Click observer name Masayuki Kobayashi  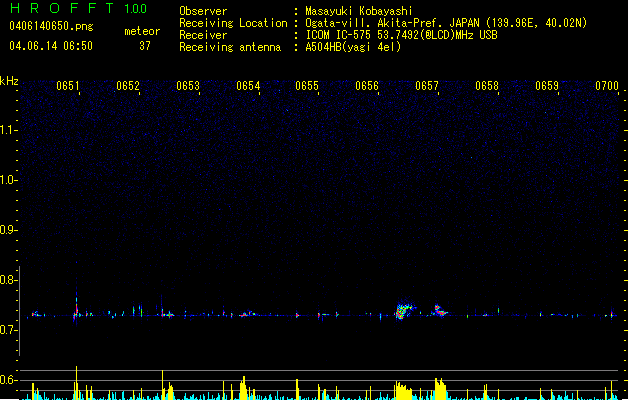tap(359, 11)
